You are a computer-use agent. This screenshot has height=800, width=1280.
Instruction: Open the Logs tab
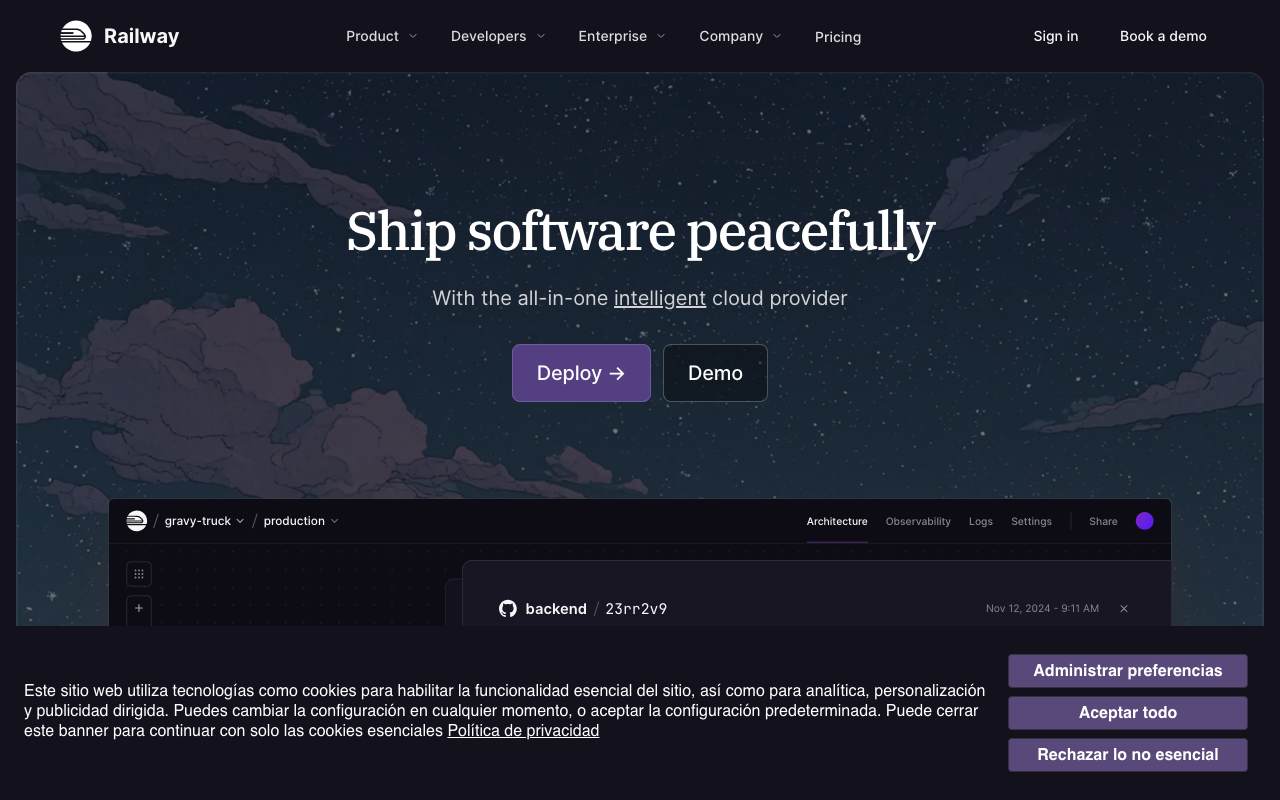(x=981, y=521)
